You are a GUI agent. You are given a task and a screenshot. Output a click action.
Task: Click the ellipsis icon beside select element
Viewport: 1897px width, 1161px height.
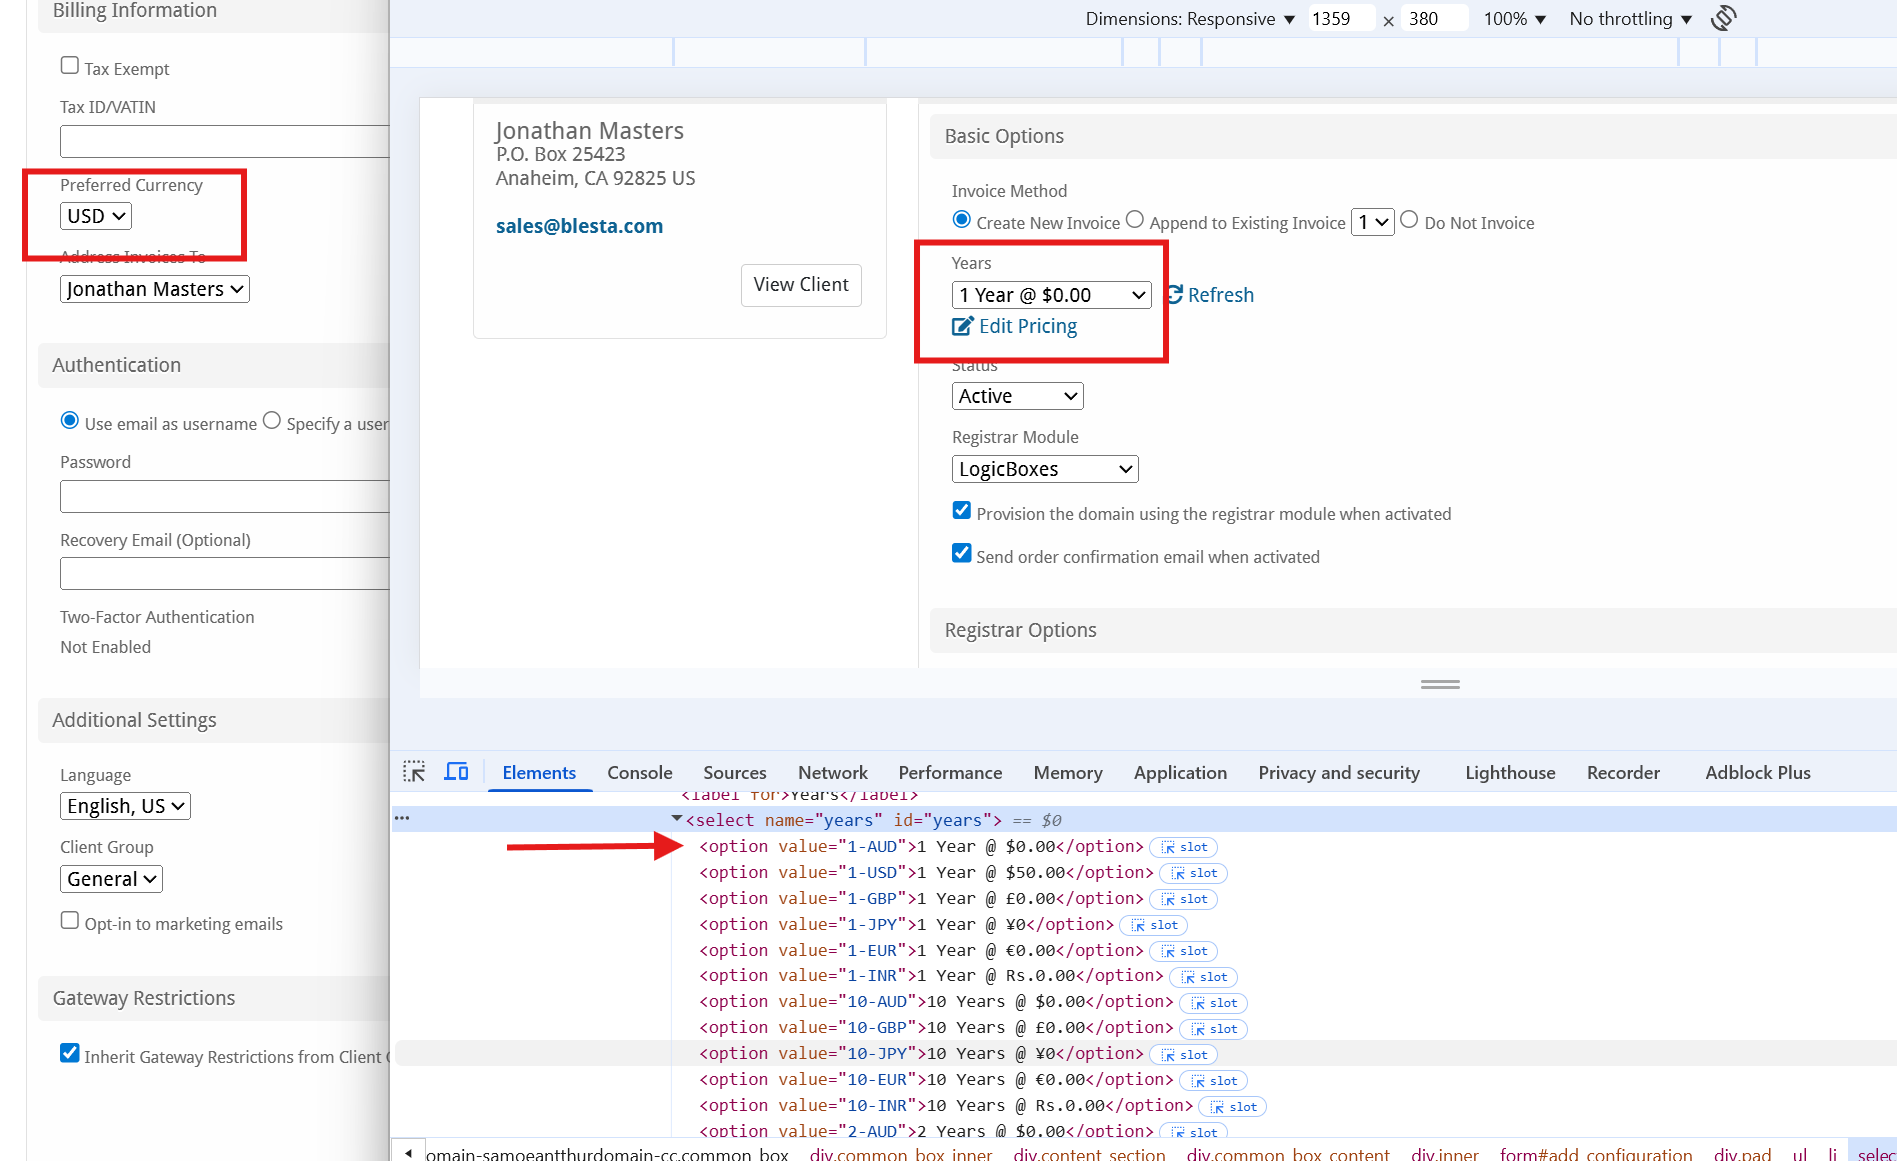(402, 818)
